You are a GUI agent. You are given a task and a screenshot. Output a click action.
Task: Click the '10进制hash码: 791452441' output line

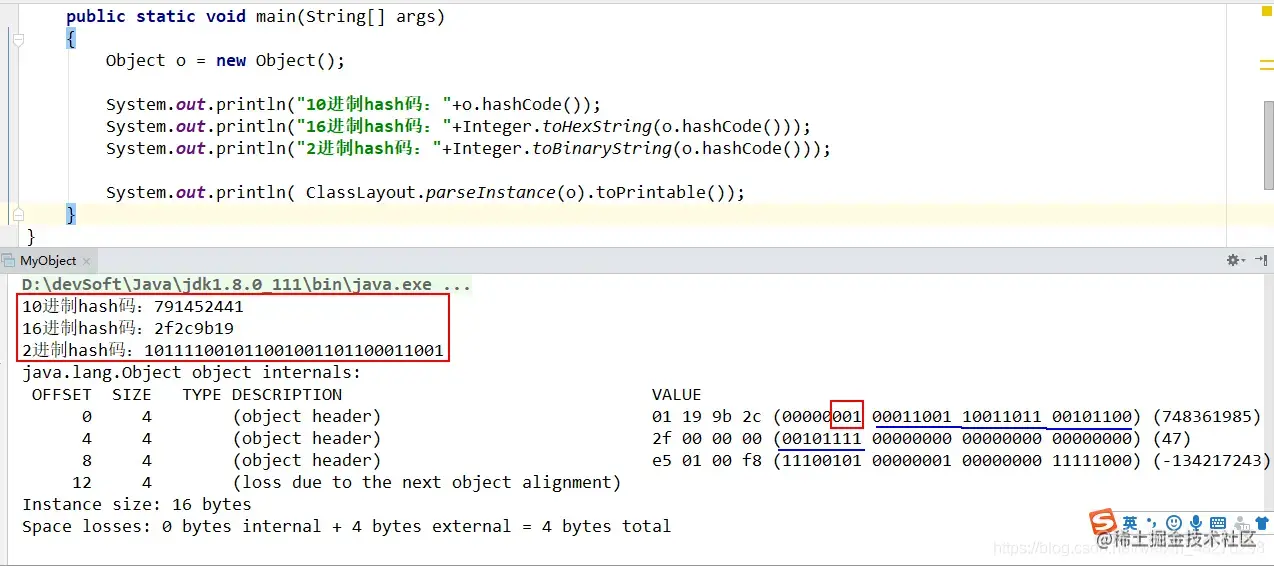(x=133, y=306)
